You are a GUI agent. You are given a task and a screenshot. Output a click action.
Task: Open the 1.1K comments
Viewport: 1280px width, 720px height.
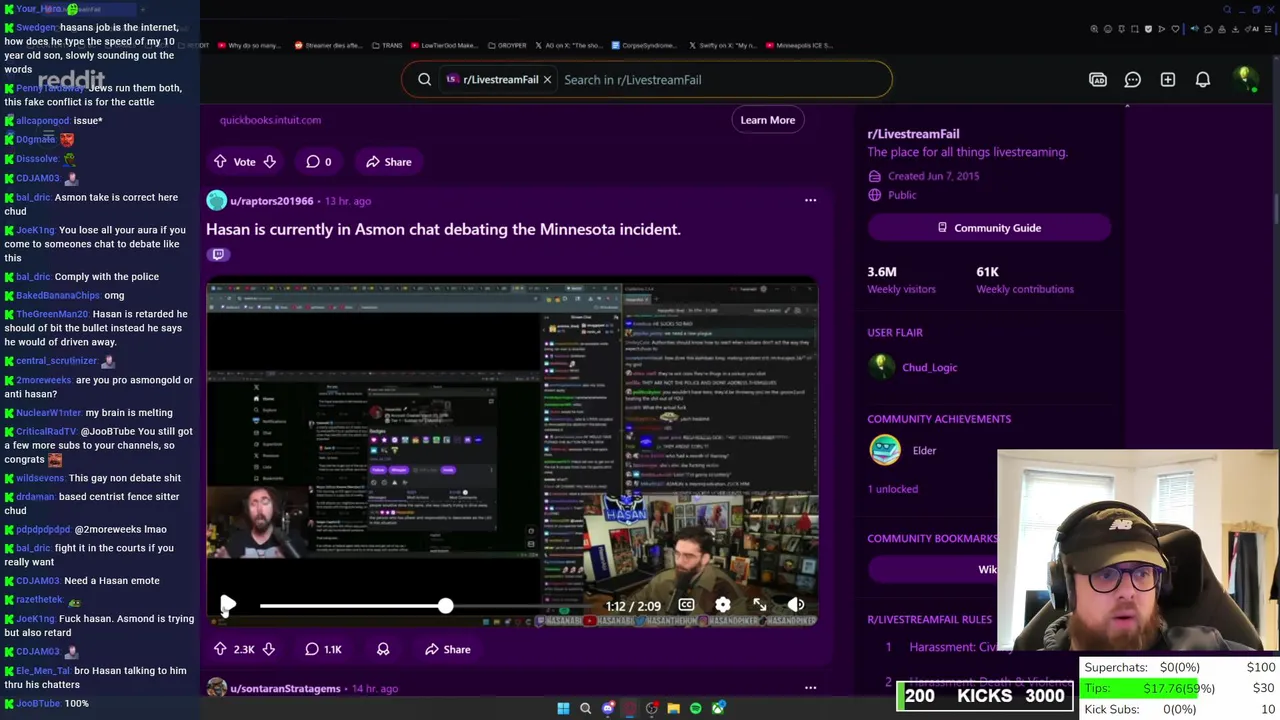tap(324, 649)
